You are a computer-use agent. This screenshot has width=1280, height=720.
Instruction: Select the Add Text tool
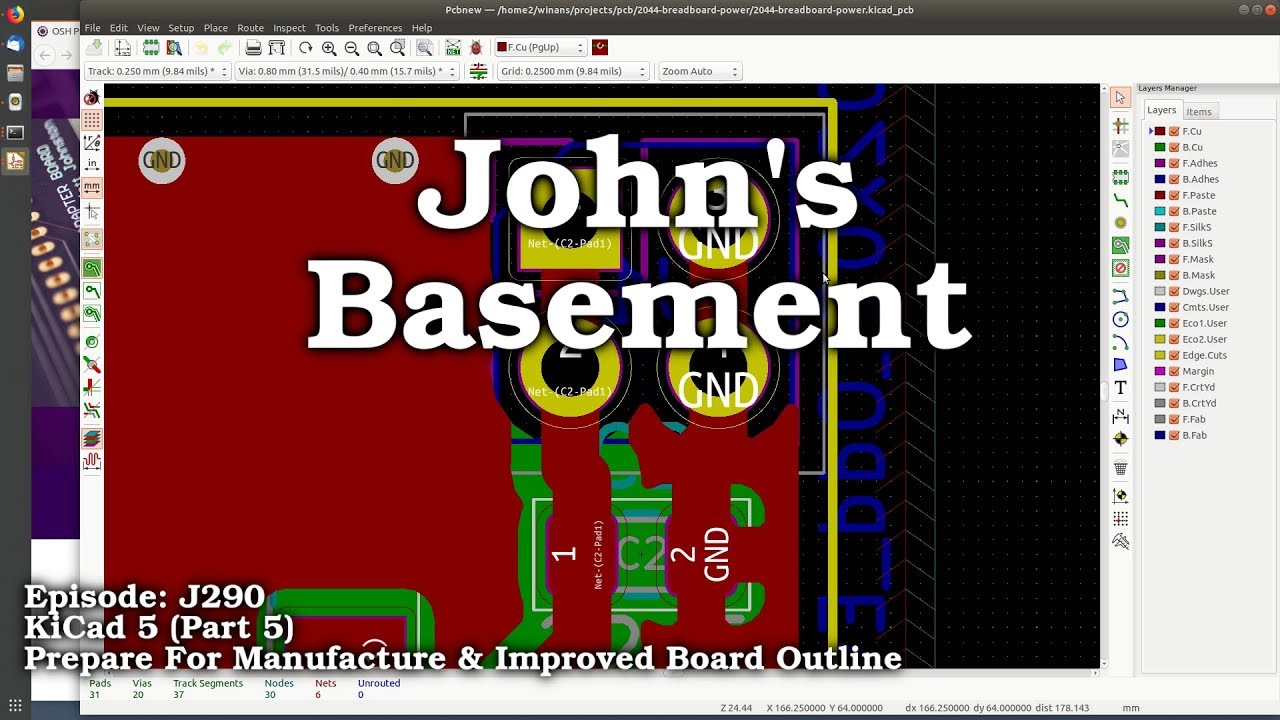pos(1120,388)
